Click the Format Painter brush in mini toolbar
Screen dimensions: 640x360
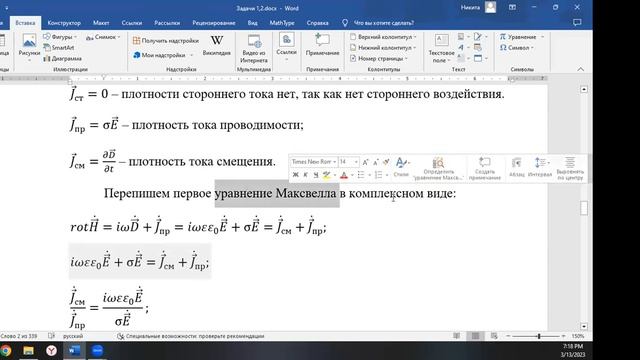coord(386,162)
